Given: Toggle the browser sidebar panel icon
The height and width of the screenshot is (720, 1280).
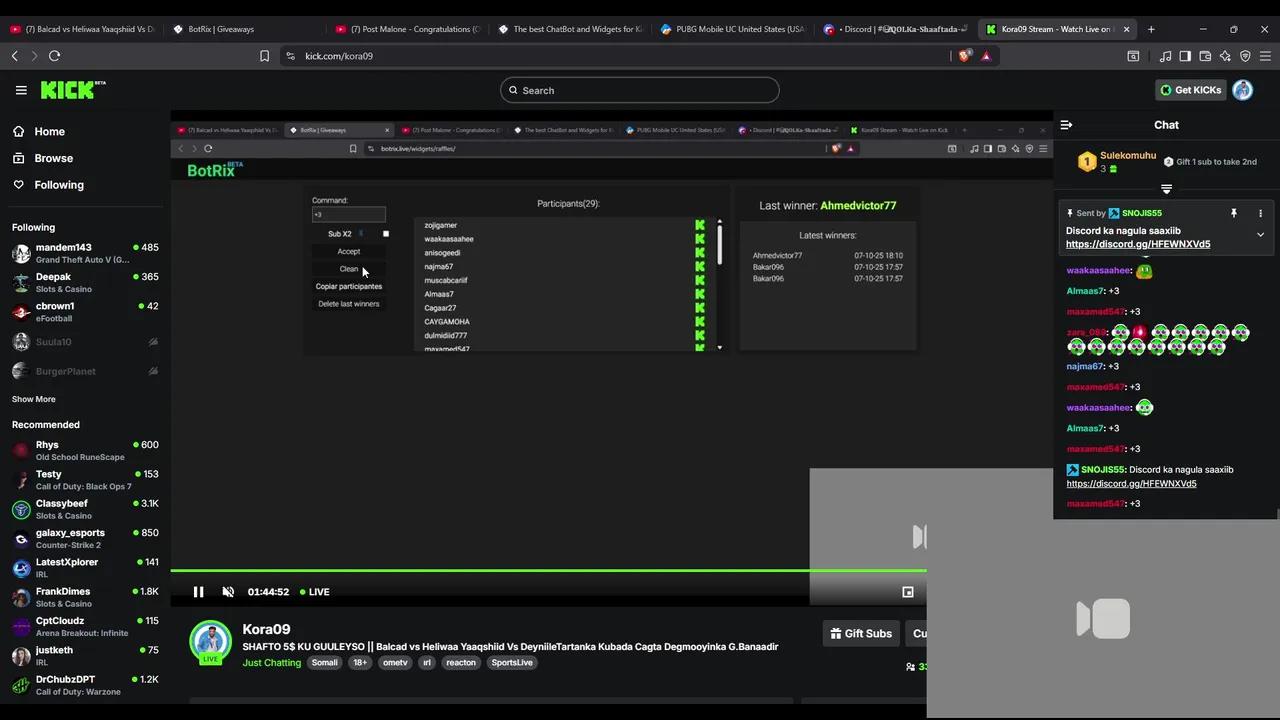Looking at the screenshot, I should tap(1185, 56).
